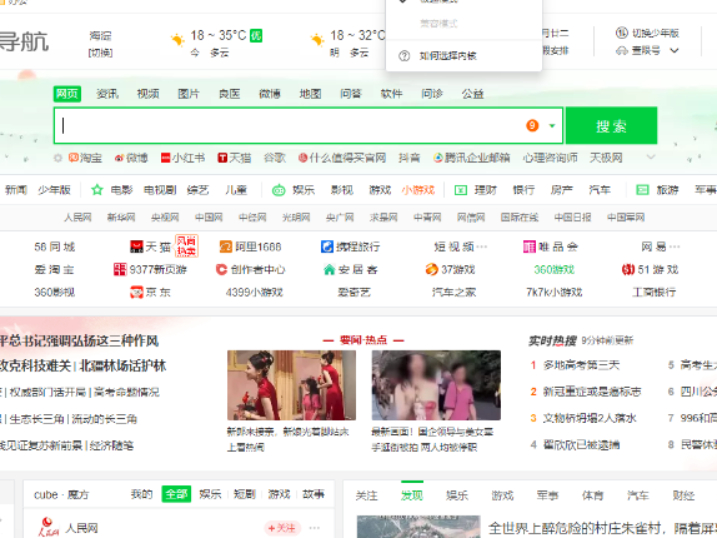Open the 天猫 quick link under search

pos(234,158)
